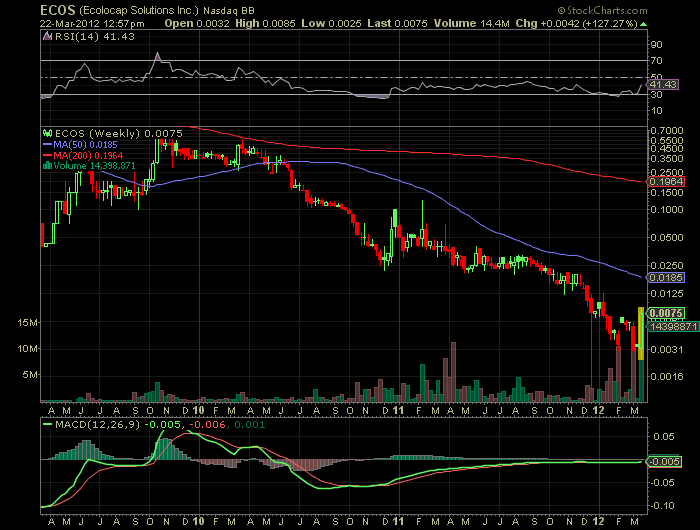Click the '11' year marker on MACD axis

pos(397,519)
